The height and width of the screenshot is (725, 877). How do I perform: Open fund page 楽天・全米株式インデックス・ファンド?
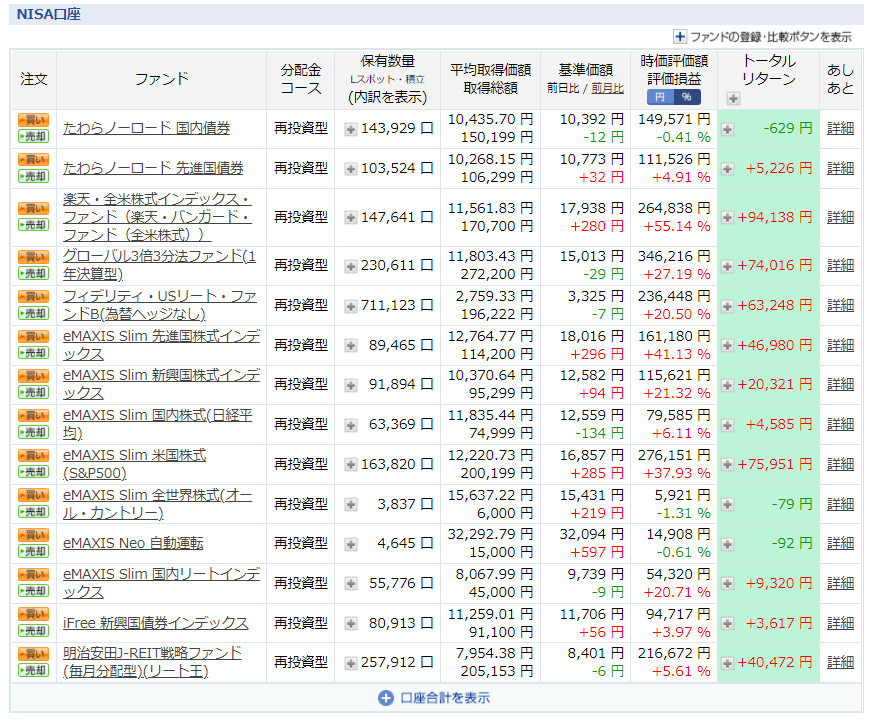pos(157,217)
